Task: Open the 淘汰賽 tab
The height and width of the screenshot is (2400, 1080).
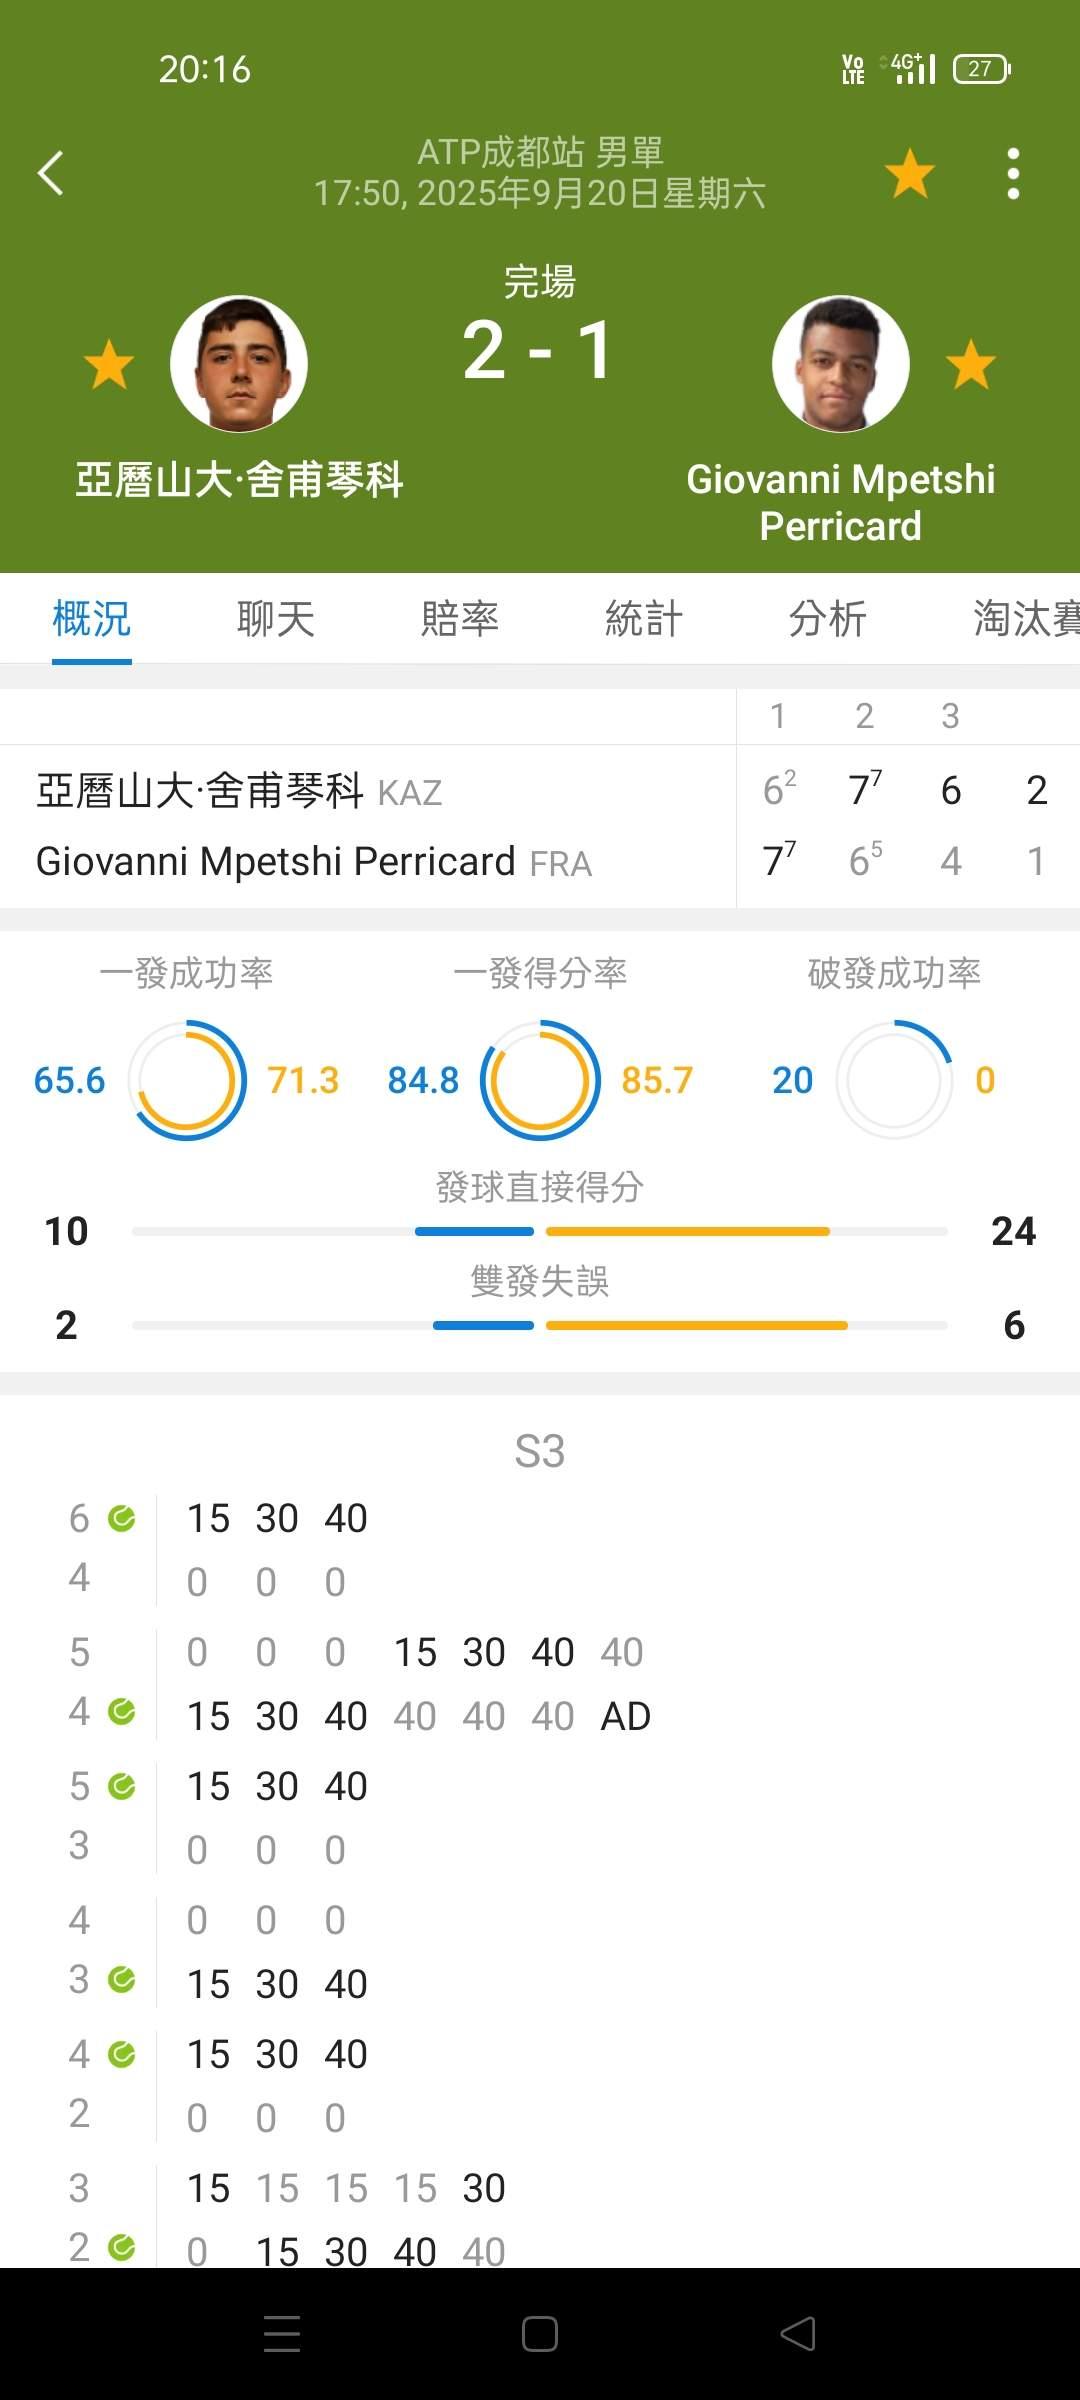Action: (1026, 618)
